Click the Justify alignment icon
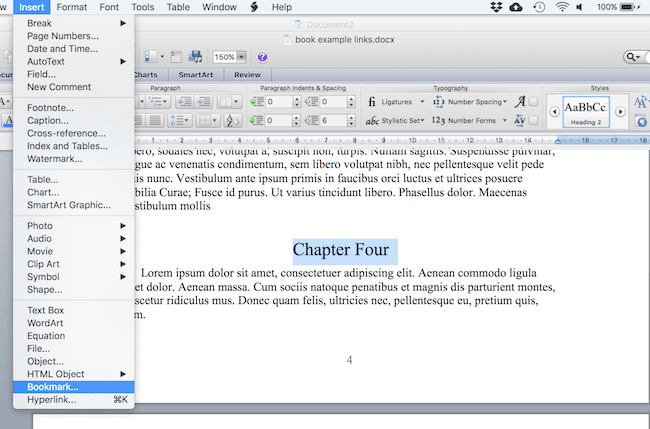This screenshot has height=429, width=650. coord(155,121)
